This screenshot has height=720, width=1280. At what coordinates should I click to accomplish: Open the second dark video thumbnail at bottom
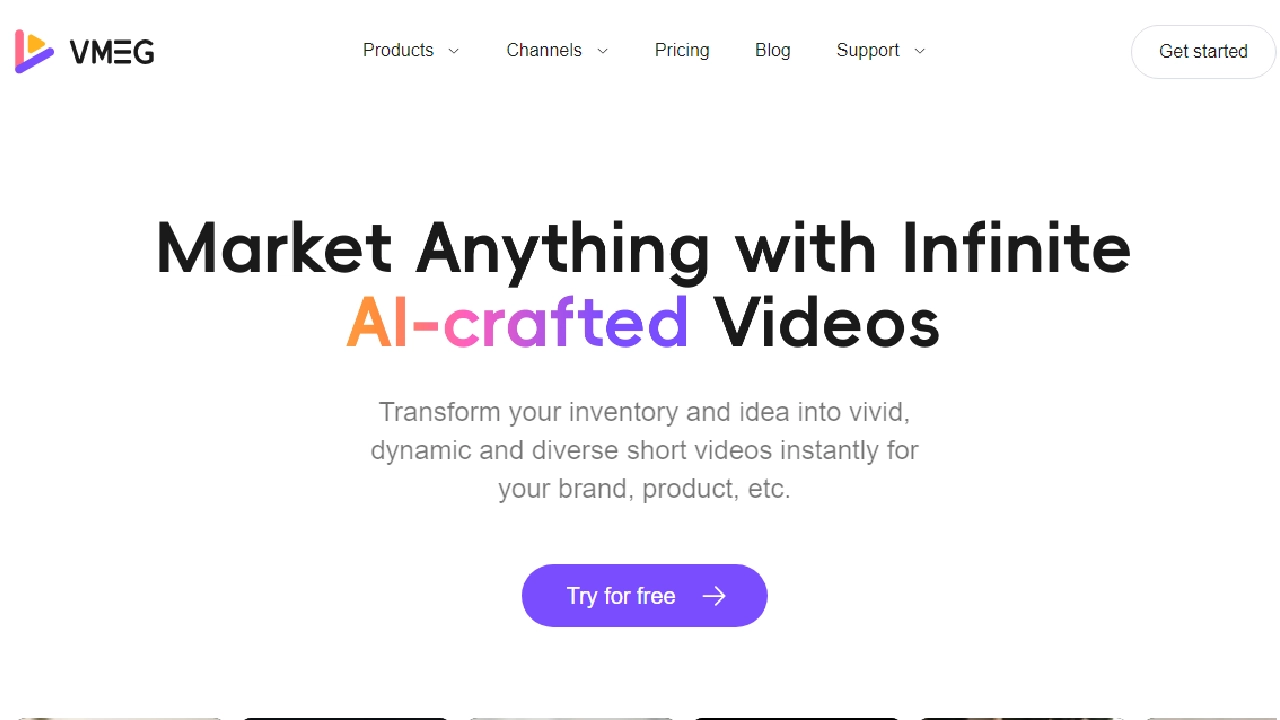pos(796,718)
